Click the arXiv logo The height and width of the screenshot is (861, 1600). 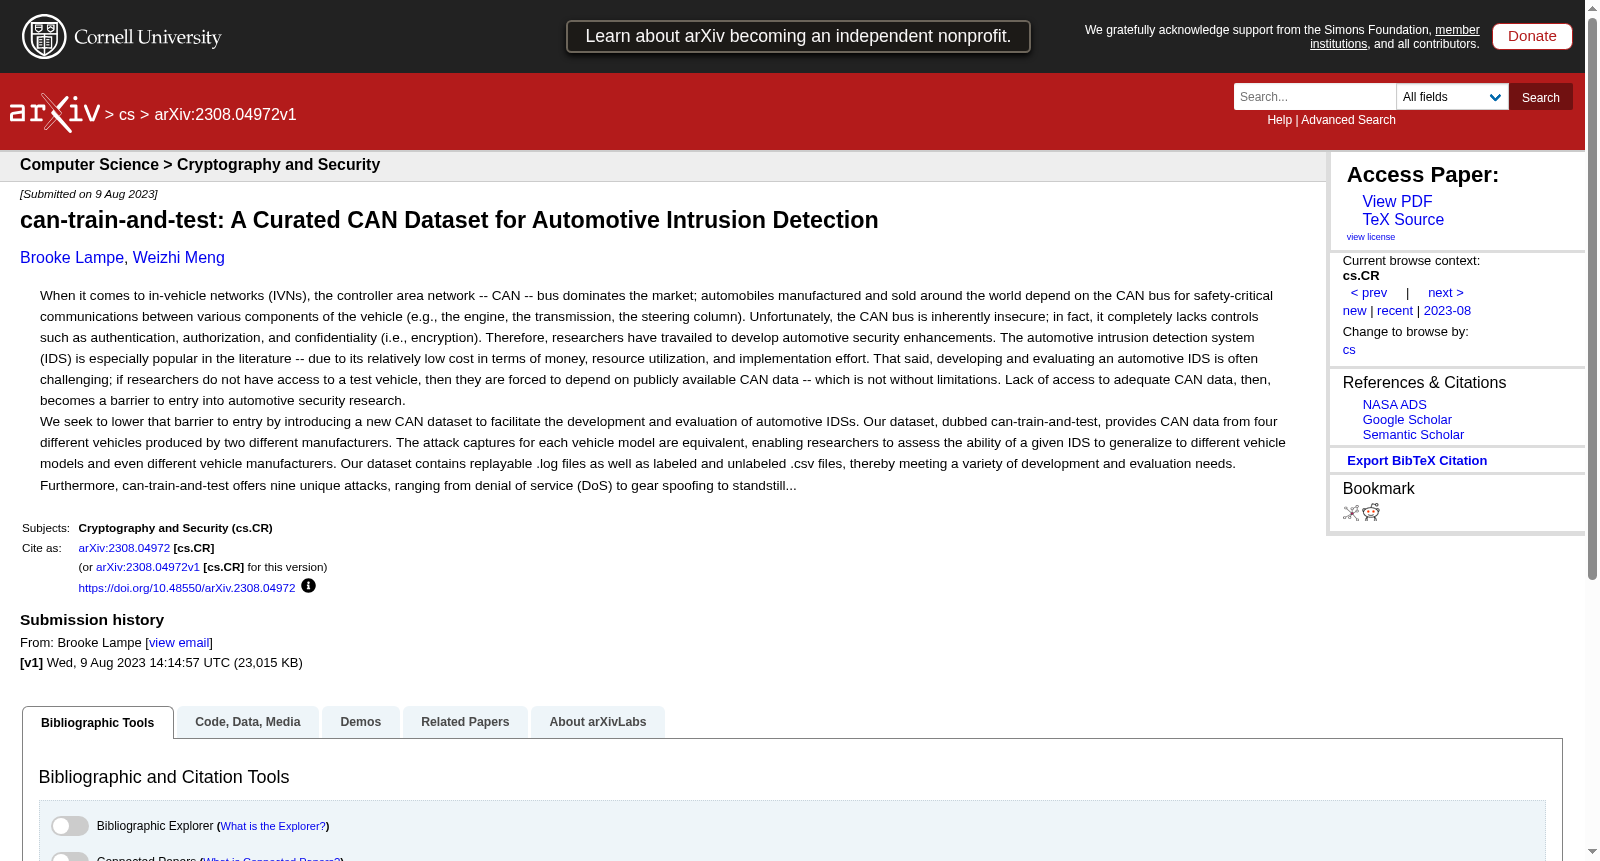[x=55, y=113]
